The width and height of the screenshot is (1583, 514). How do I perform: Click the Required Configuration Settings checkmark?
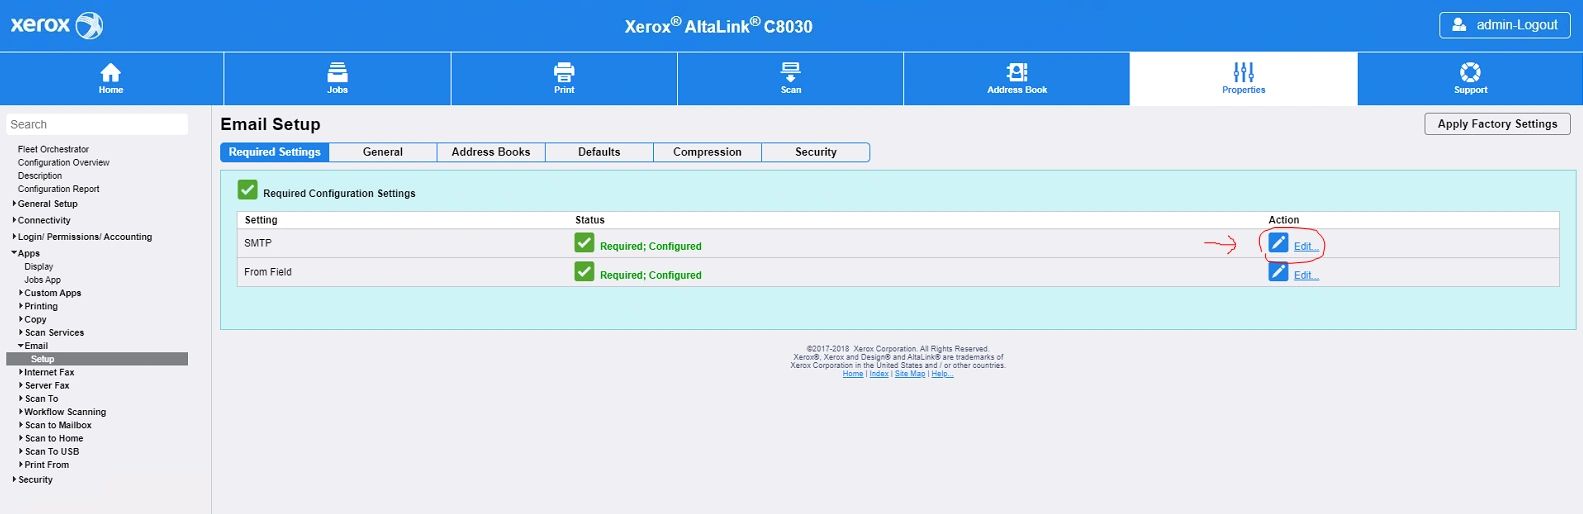(247, 190)
